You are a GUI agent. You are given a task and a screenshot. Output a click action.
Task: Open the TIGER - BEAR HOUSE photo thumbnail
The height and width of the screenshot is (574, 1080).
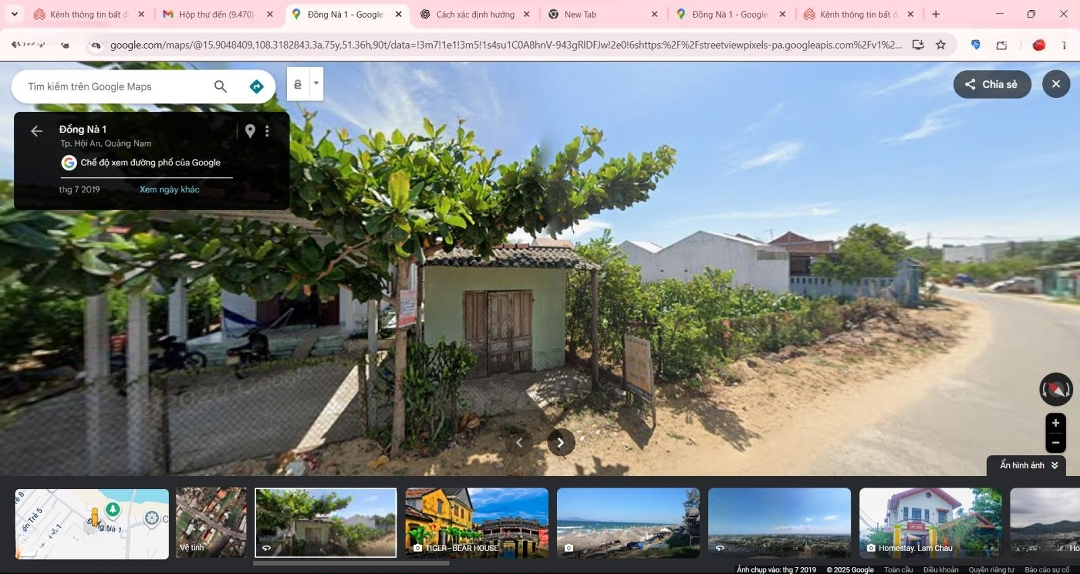tap(477, 523)
